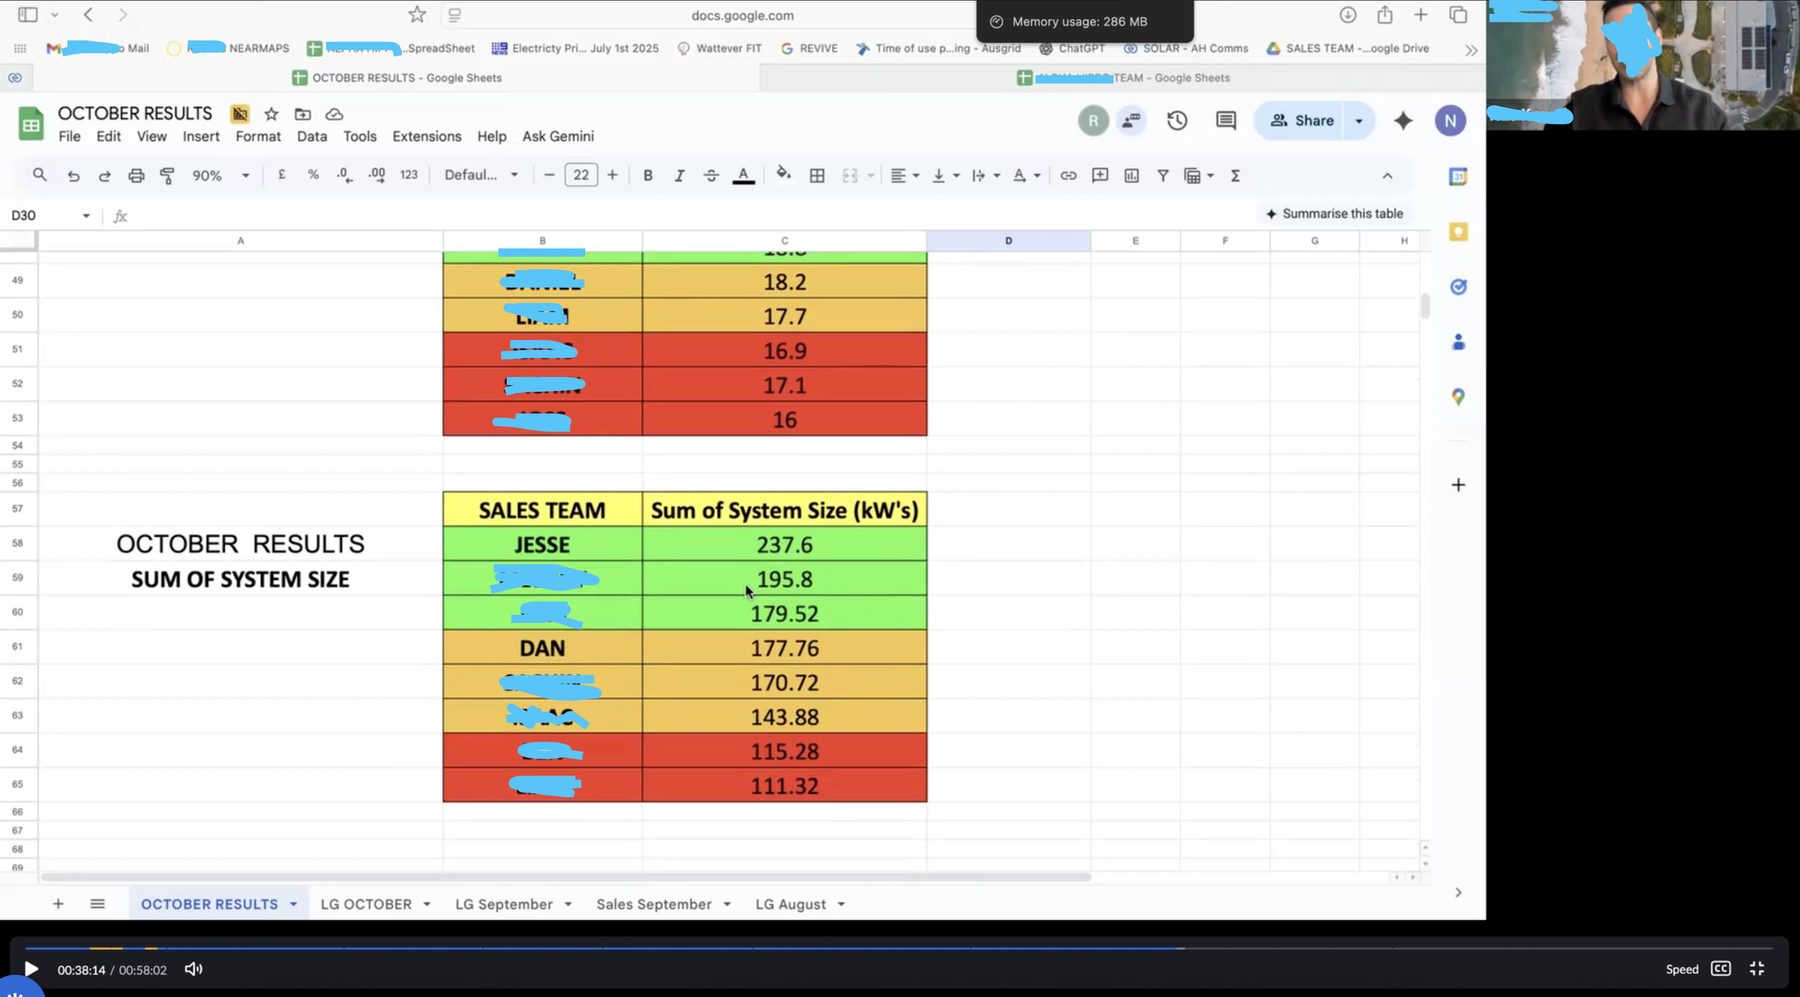
Task: Click the font size field showing 22
Action: coord(581,175)
